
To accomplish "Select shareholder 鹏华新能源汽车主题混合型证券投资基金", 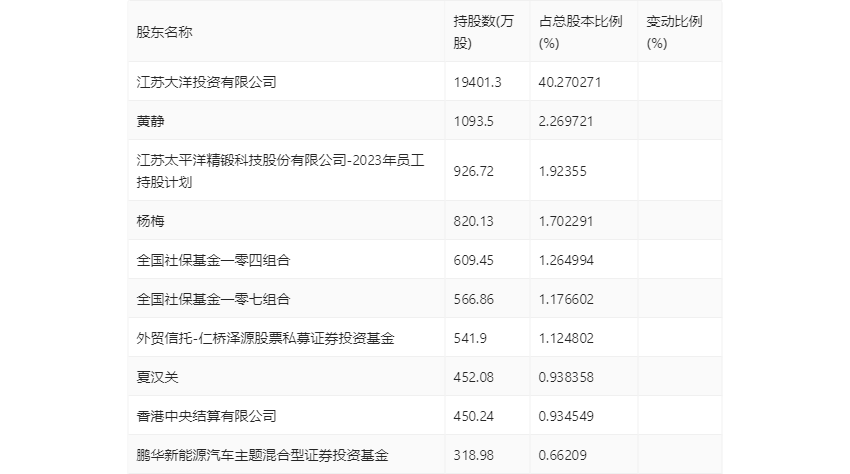I will 262,455.
